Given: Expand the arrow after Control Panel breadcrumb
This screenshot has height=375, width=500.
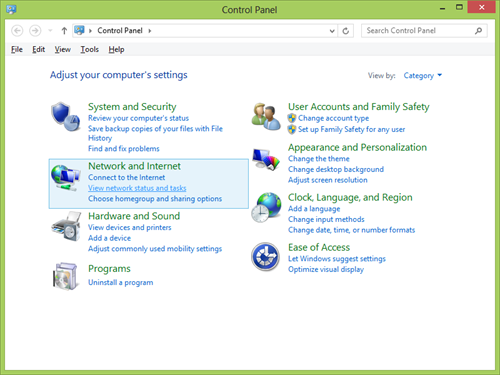Looking at the screenshot, I should click(150, 31).
